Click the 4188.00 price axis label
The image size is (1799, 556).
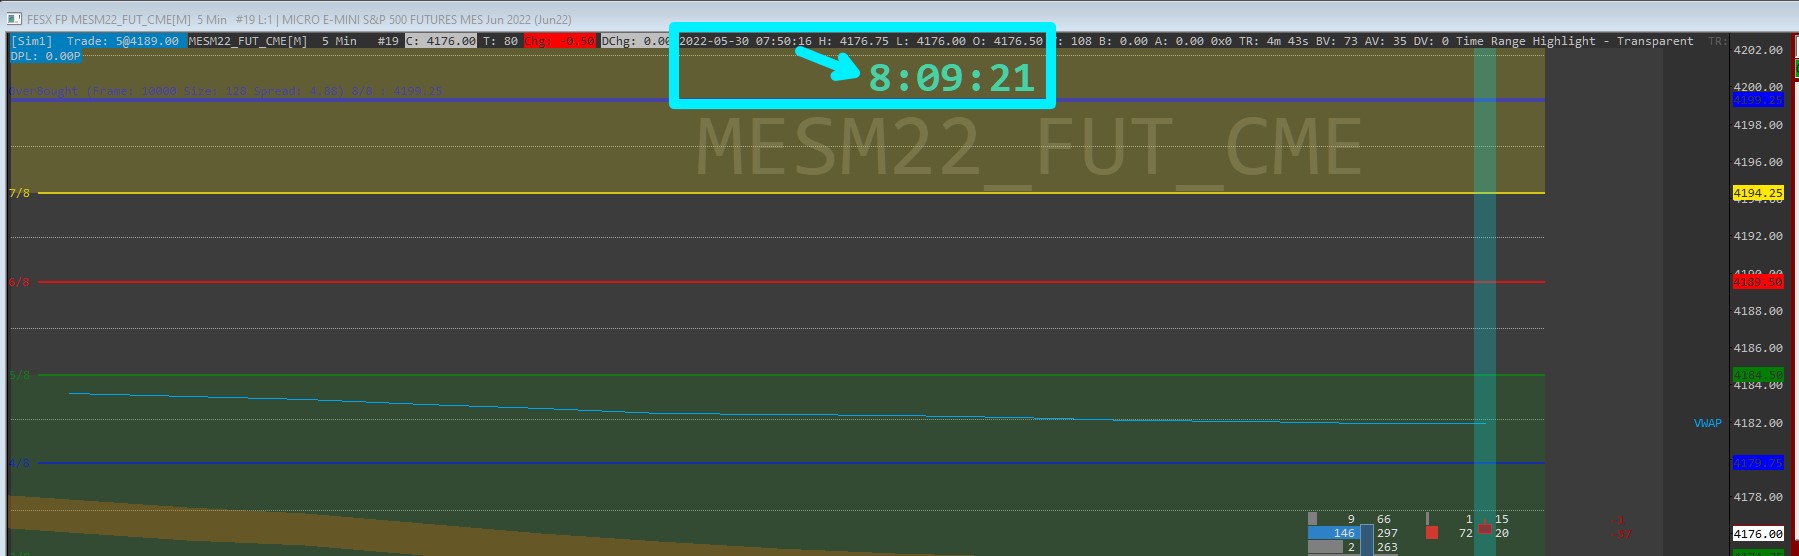(1758, 311)
